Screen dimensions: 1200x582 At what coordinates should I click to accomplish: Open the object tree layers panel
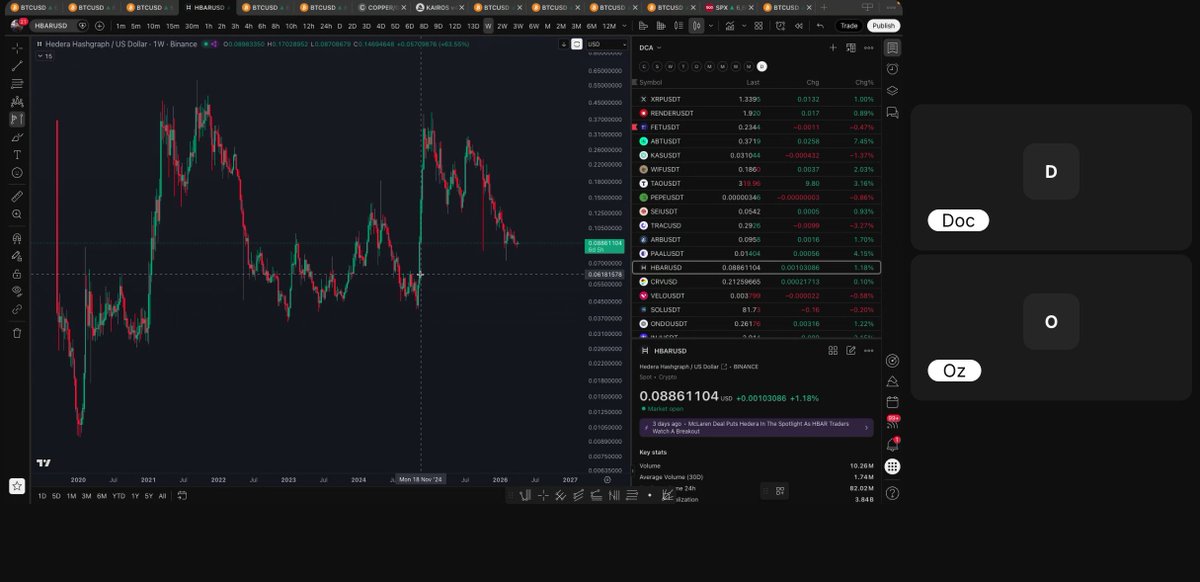[892, 90]
